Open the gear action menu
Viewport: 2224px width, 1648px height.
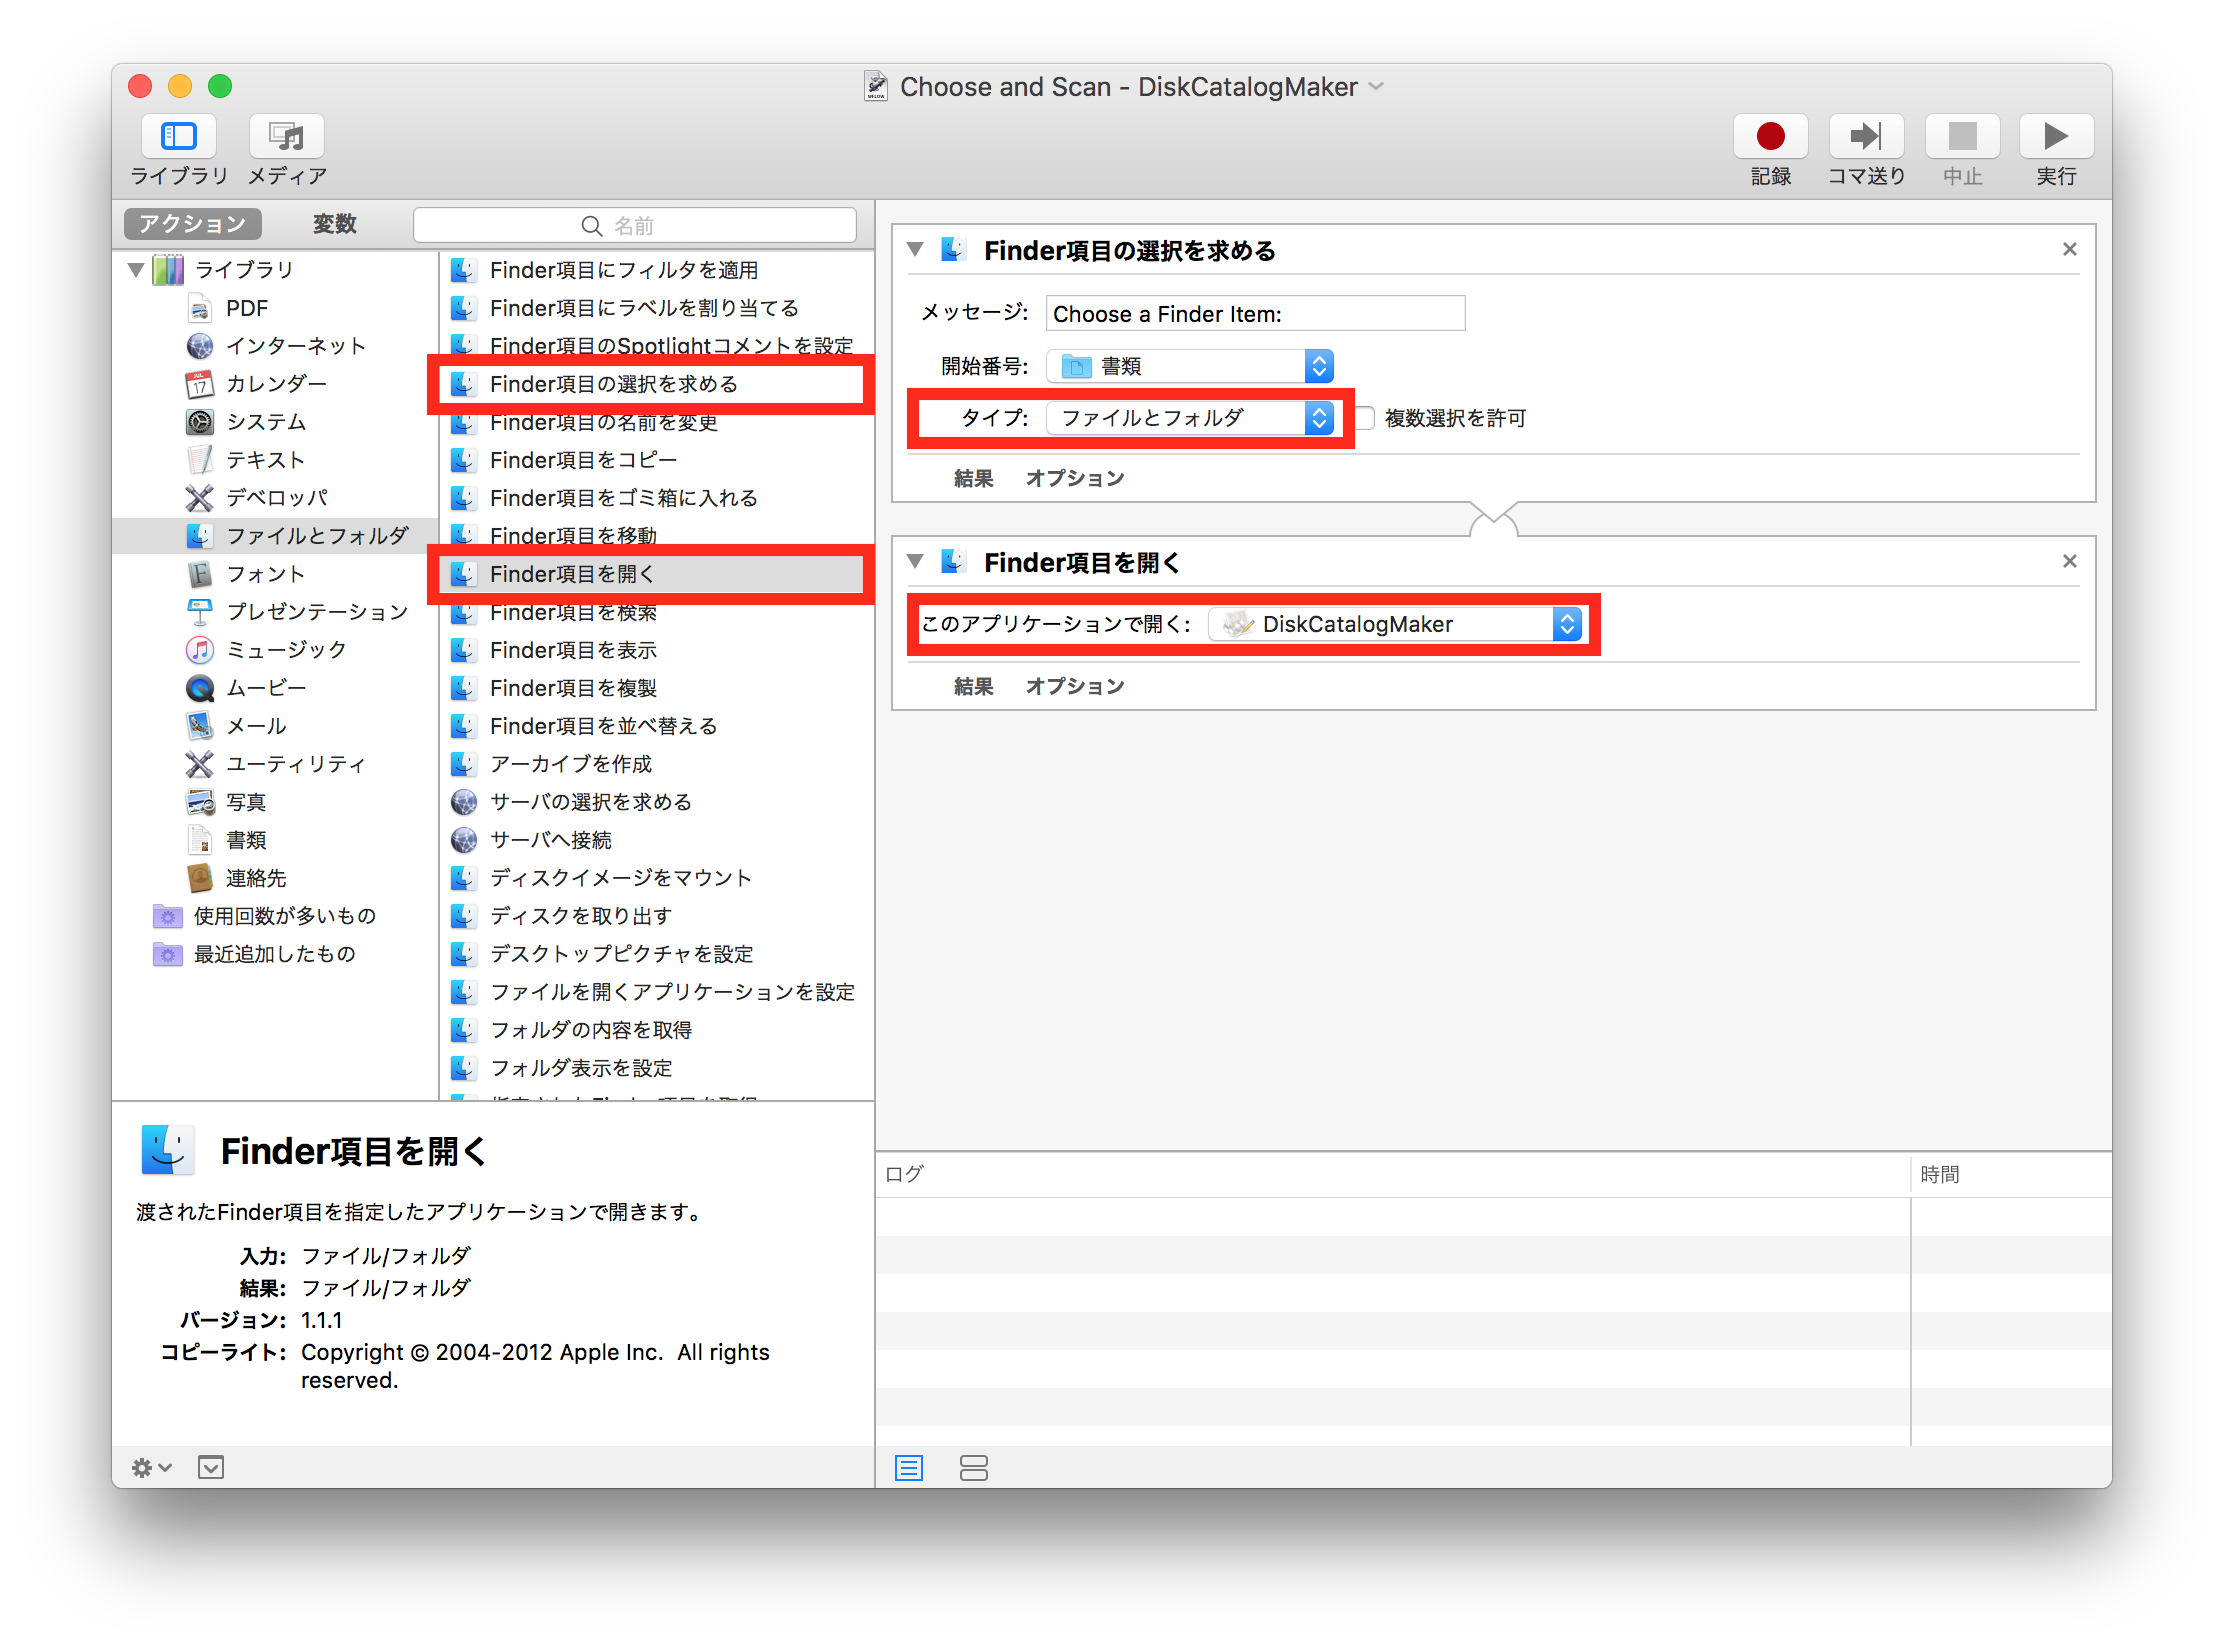151,1468
